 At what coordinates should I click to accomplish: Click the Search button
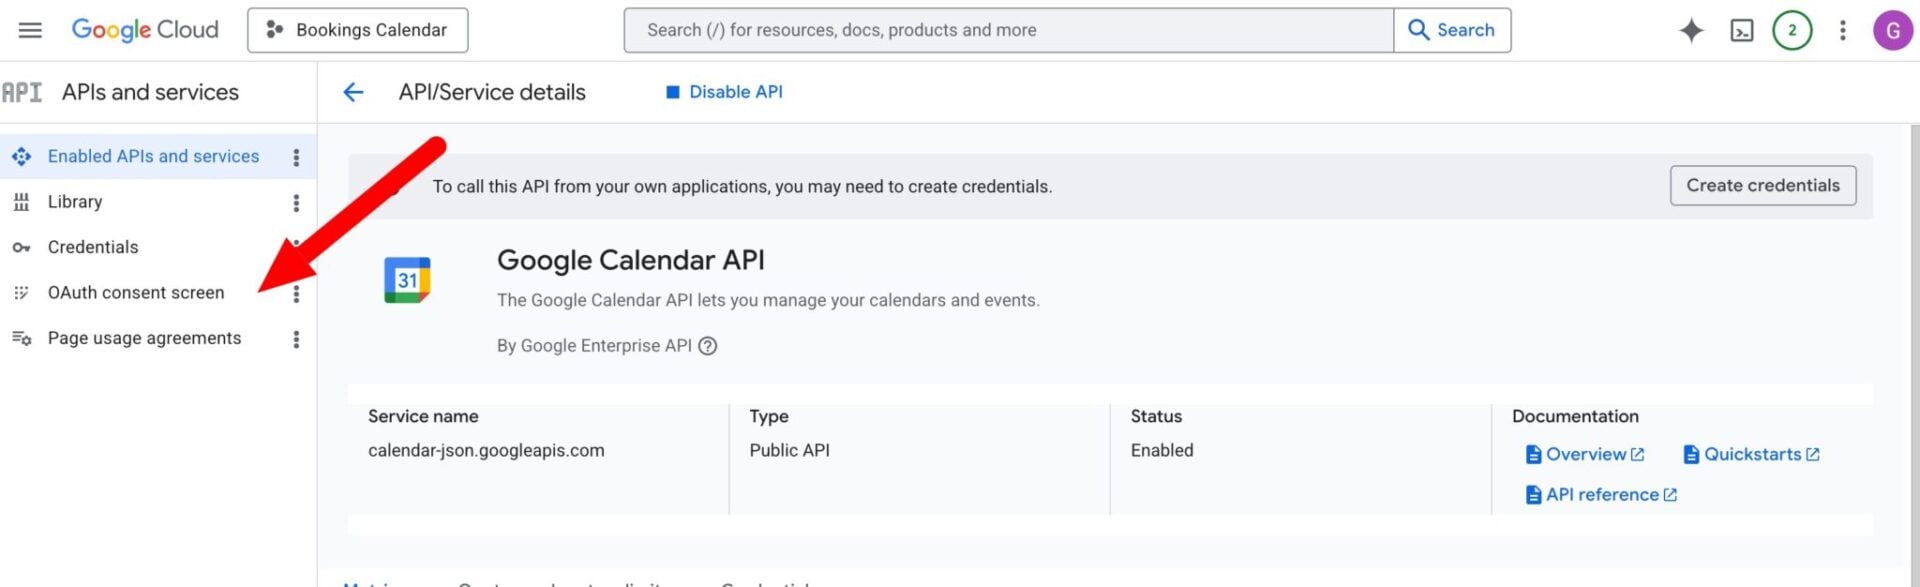pyautogui.click(x=1452, y=30)
